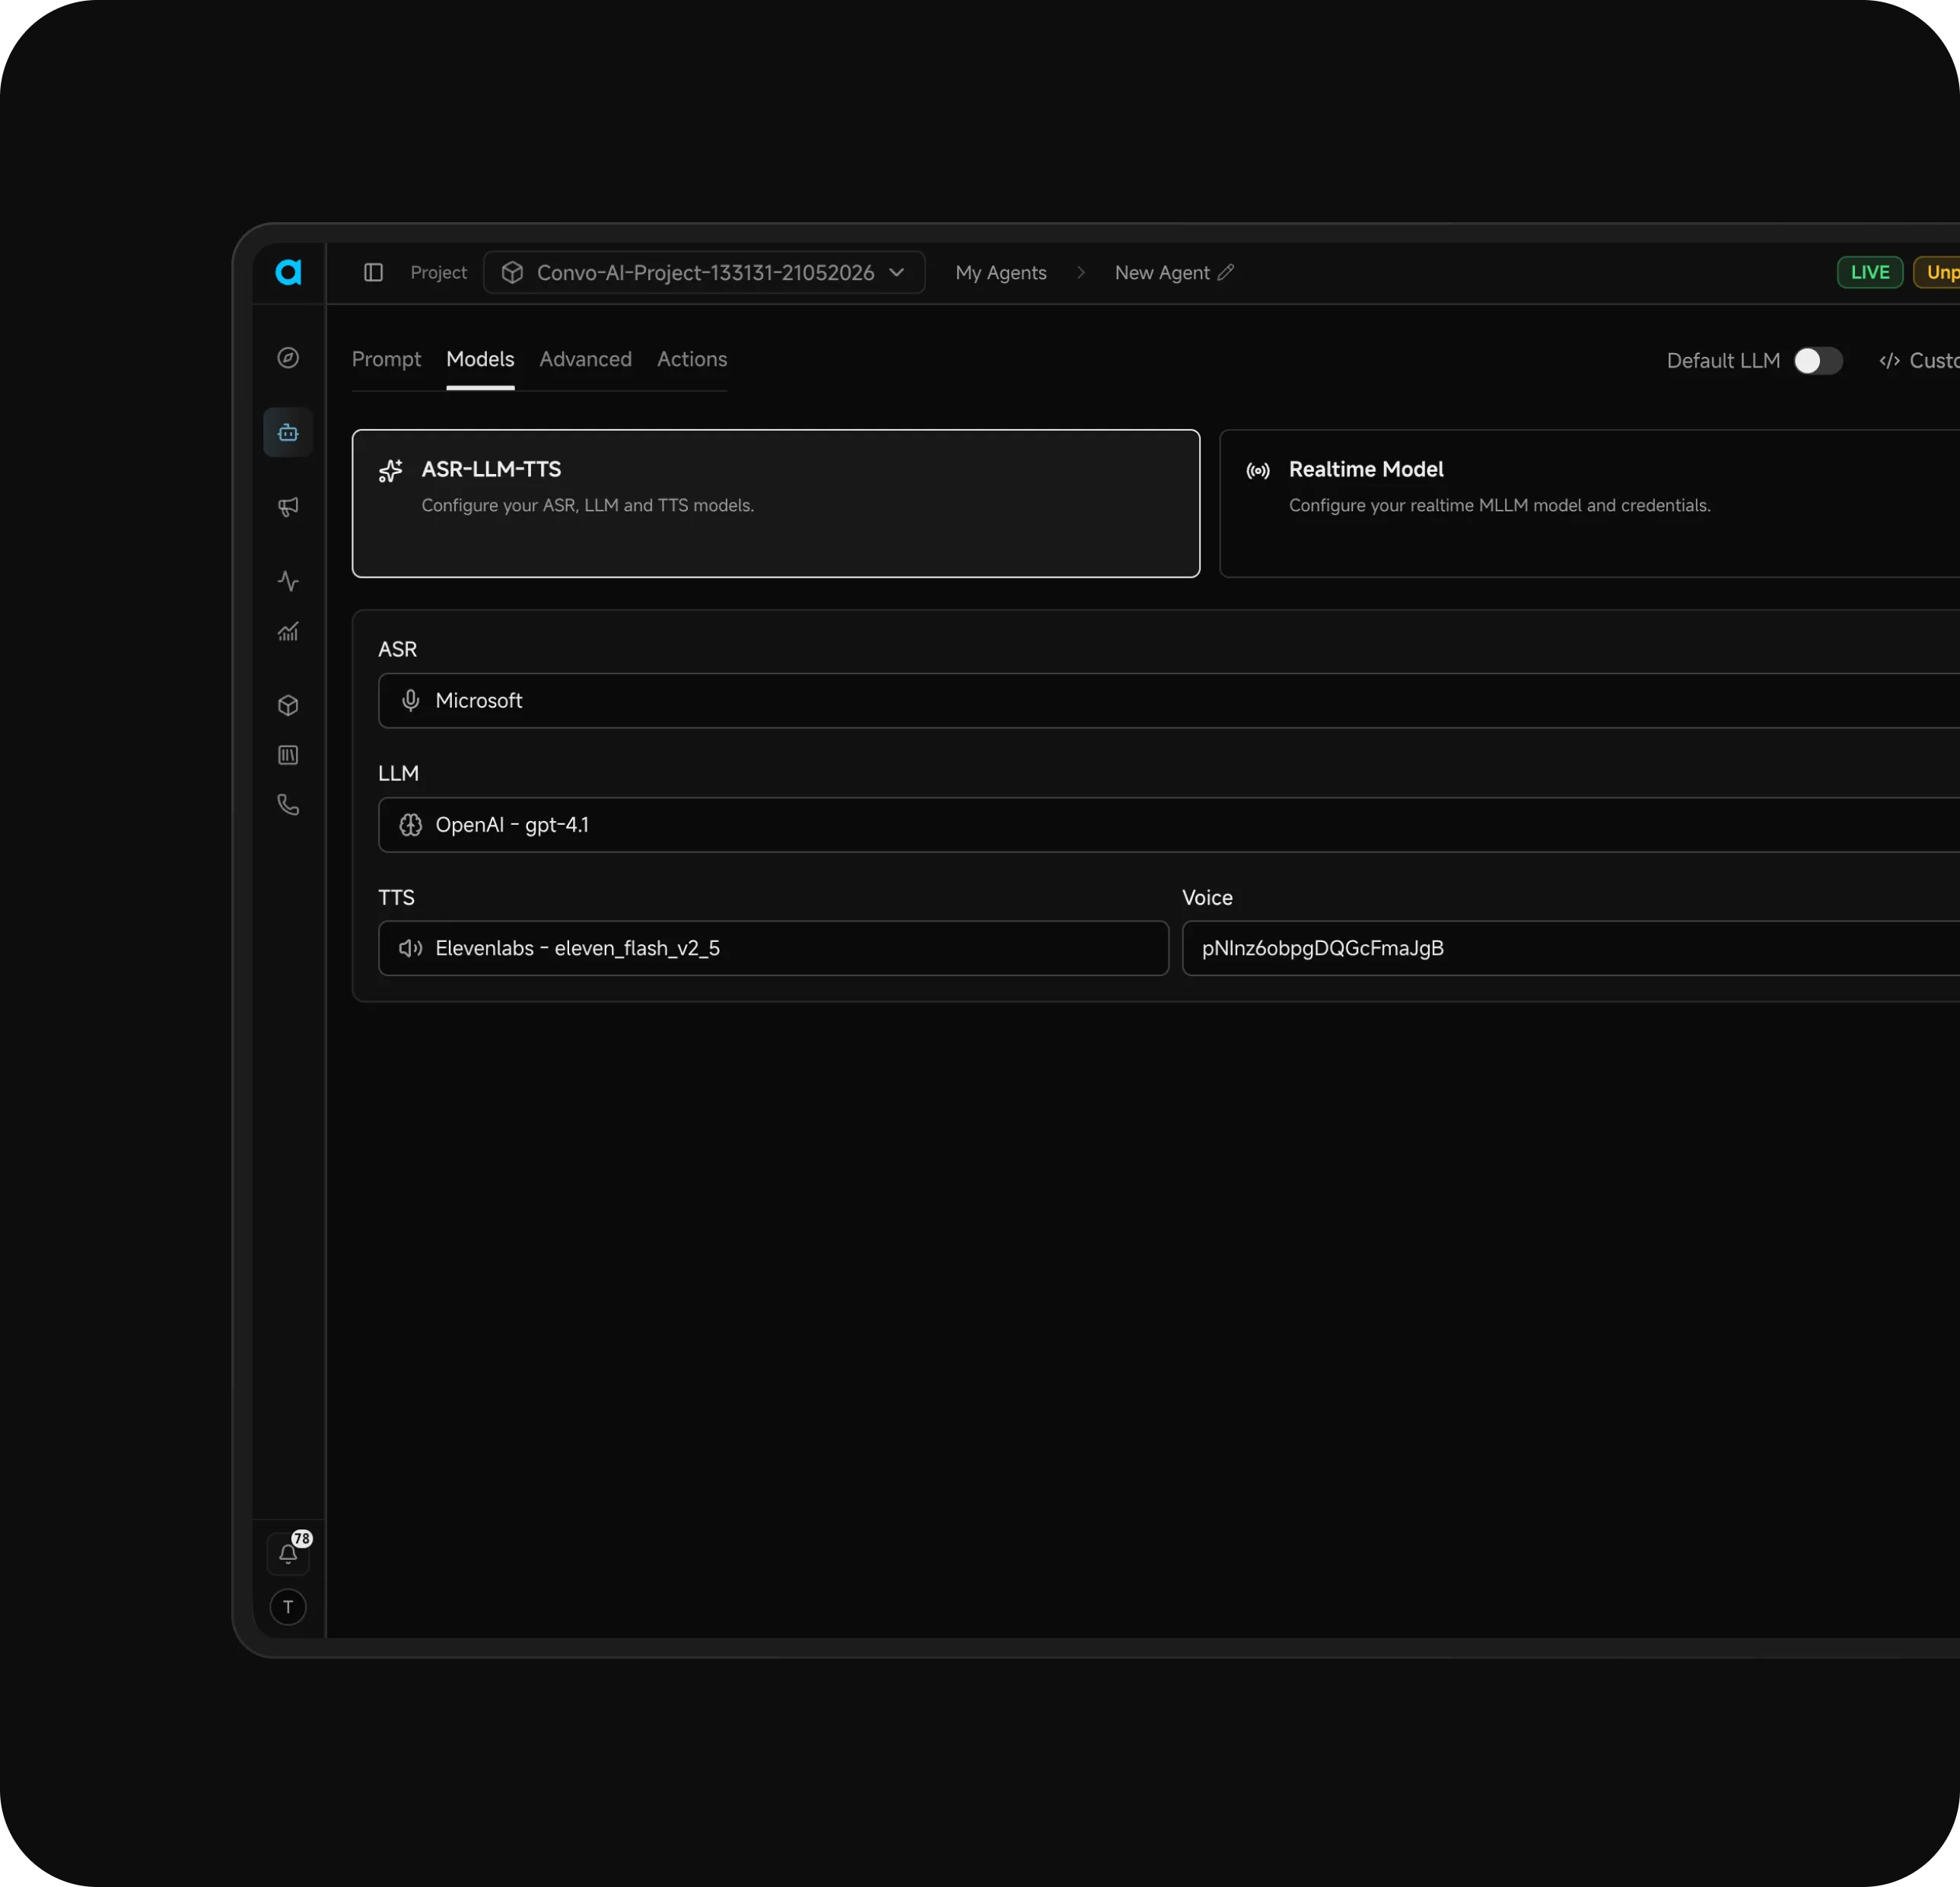Click the Project label text
The image size is (1960, 1887).
[x=439, y=273]
